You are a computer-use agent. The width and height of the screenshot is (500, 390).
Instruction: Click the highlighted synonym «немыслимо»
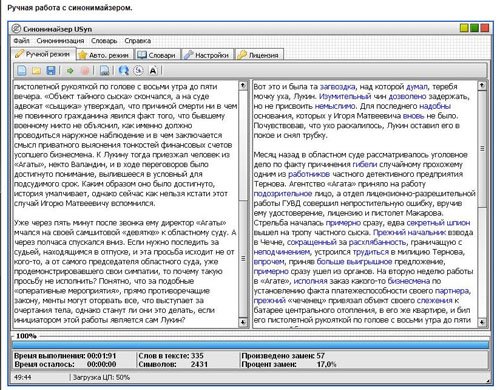[335, 106]
